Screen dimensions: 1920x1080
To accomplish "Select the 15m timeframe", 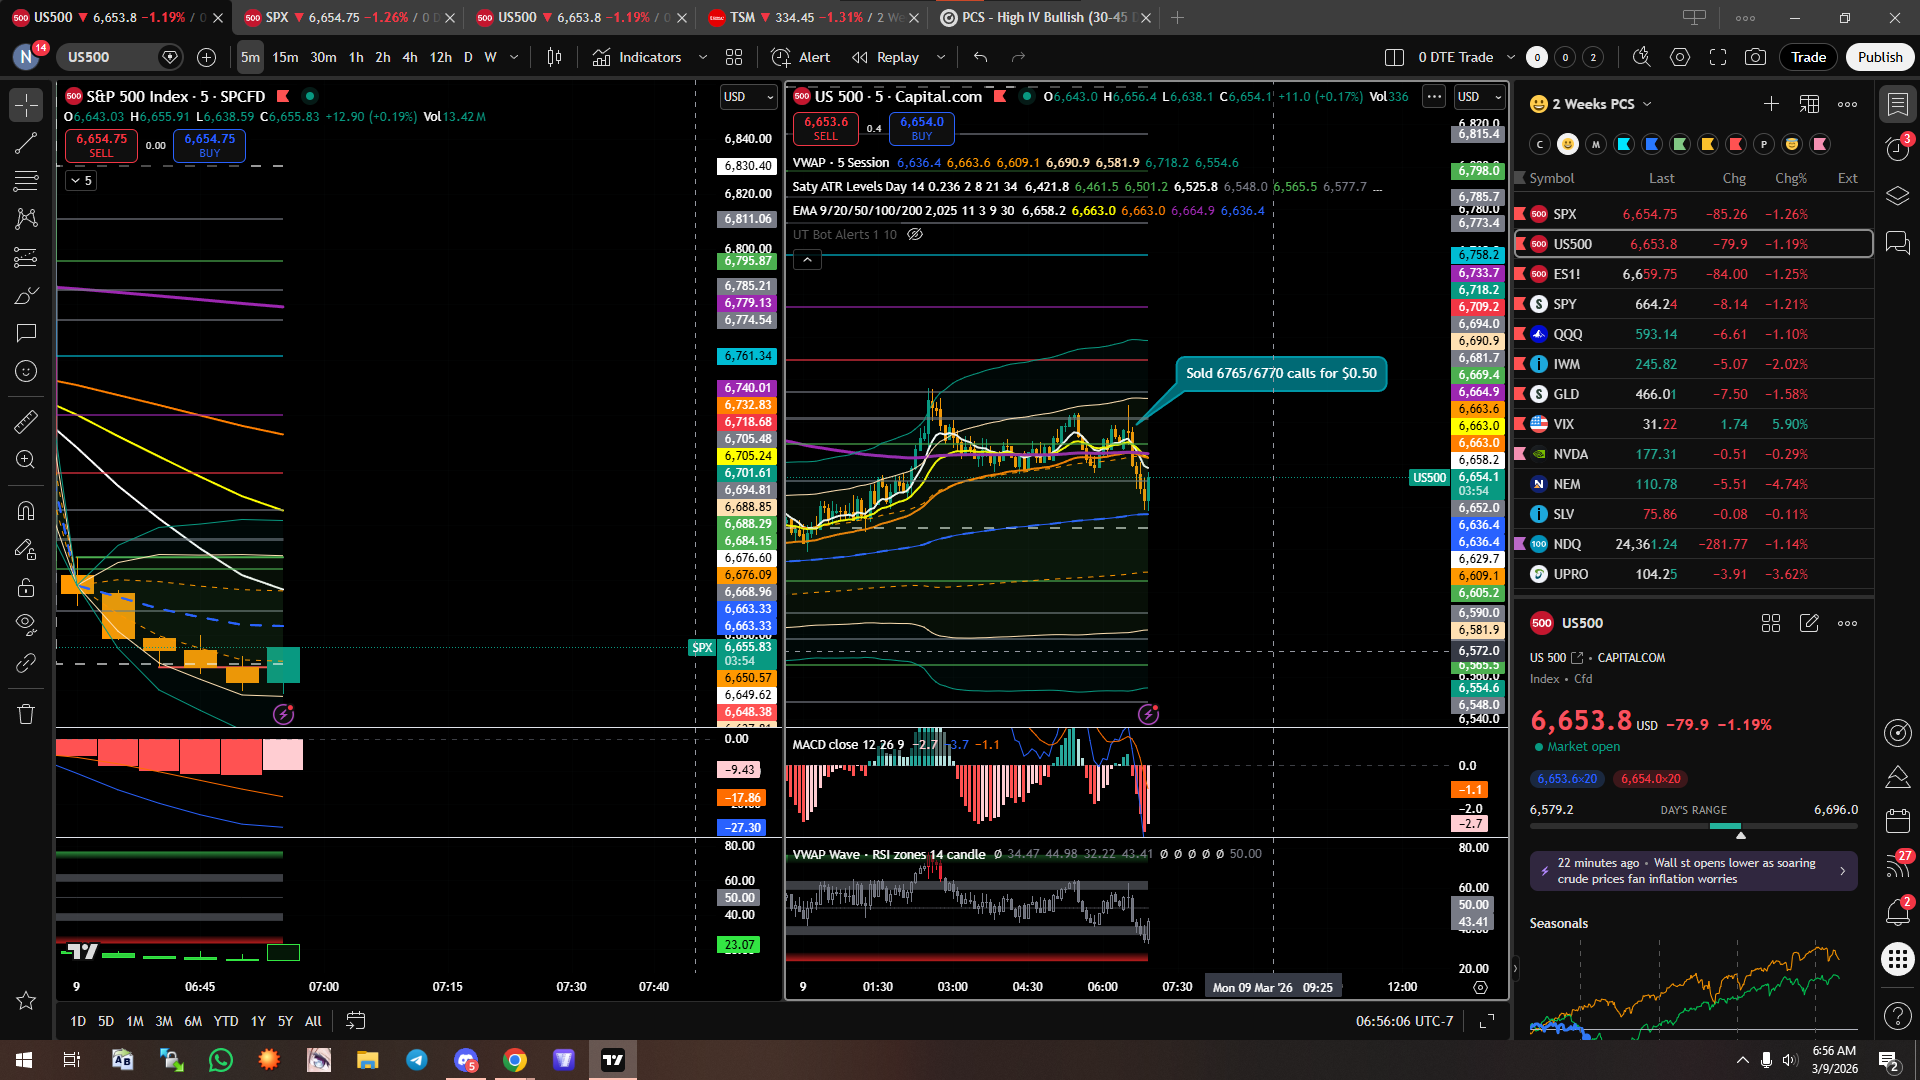I will point(285,57).
